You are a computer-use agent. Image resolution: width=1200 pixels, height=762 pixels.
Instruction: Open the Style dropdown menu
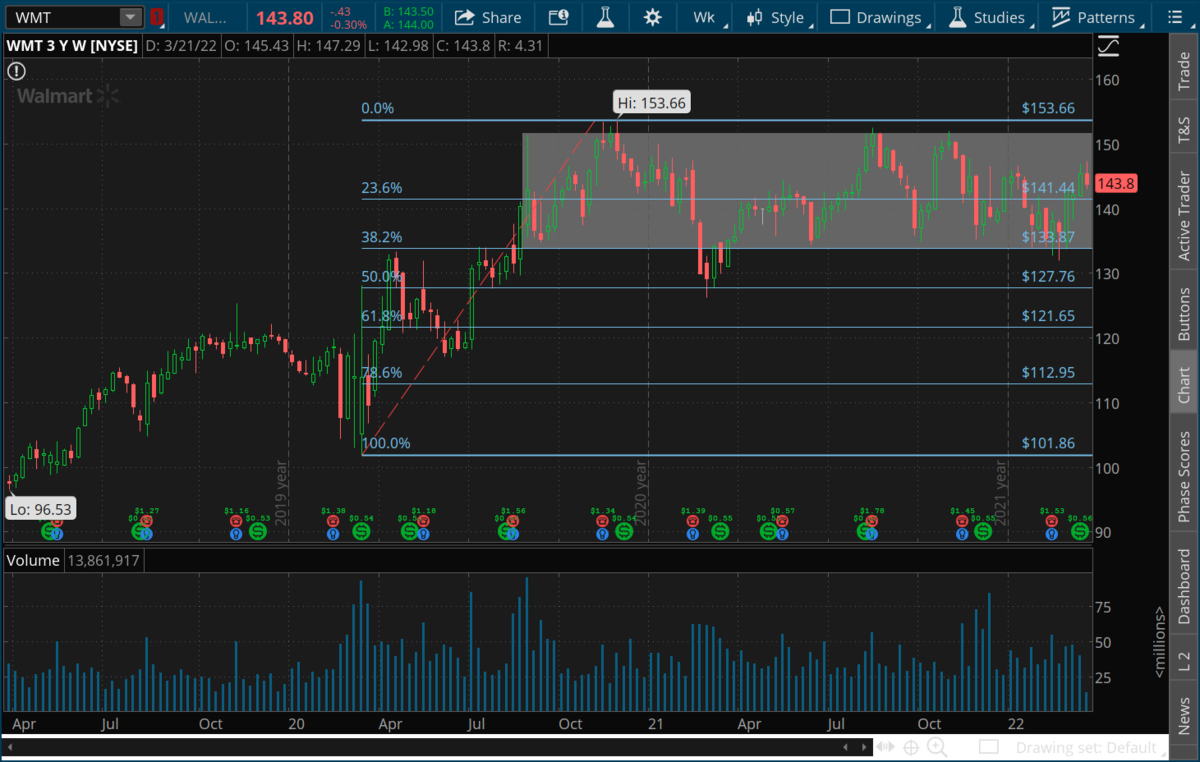pyautogui.click(x=775, y=17)
